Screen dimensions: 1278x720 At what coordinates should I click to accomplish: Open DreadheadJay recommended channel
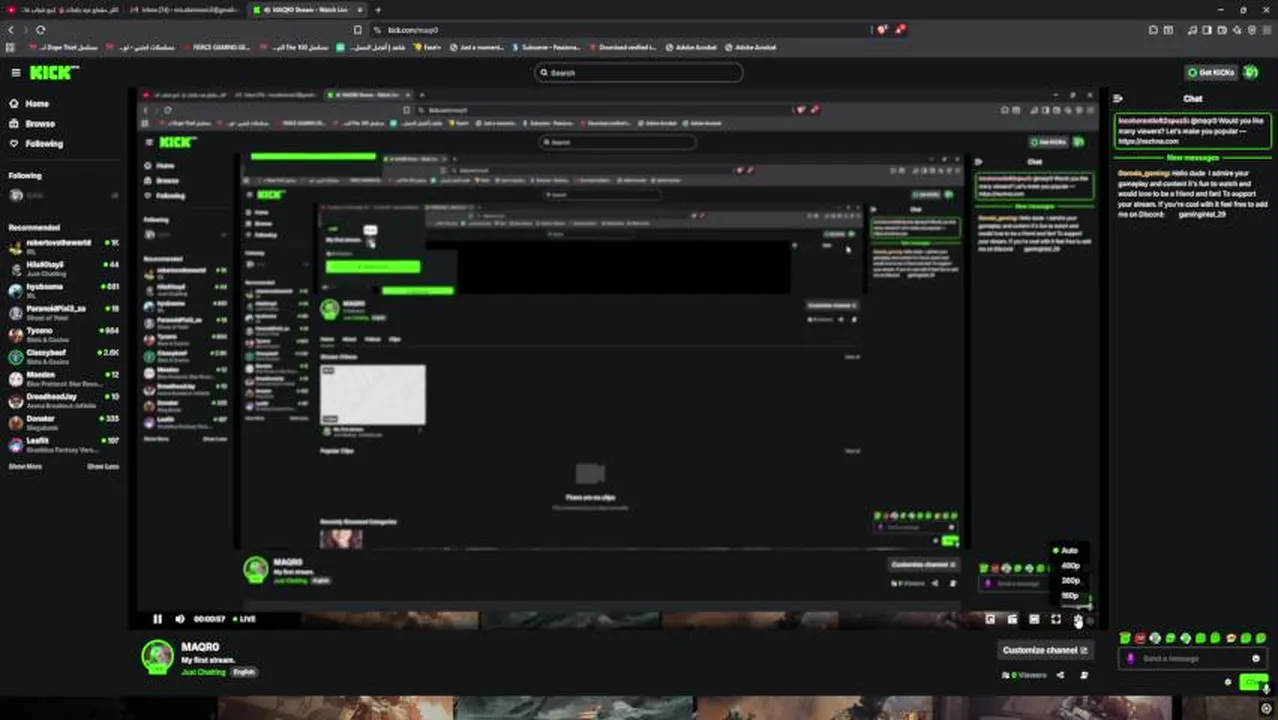point(62,400)
